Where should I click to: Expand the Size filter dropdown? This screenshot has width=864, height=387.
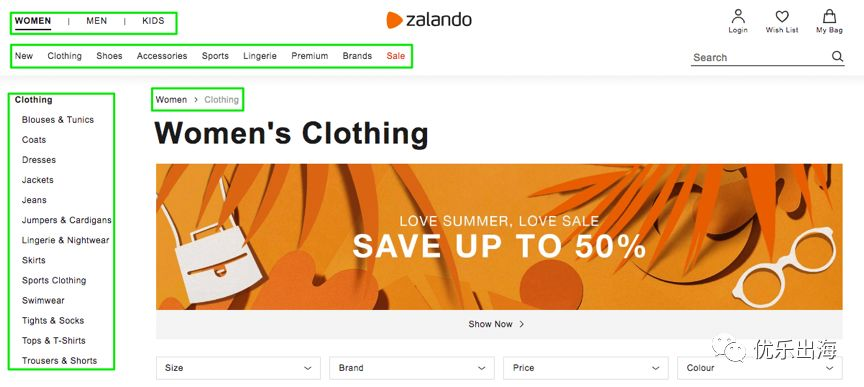pos(238,368)
